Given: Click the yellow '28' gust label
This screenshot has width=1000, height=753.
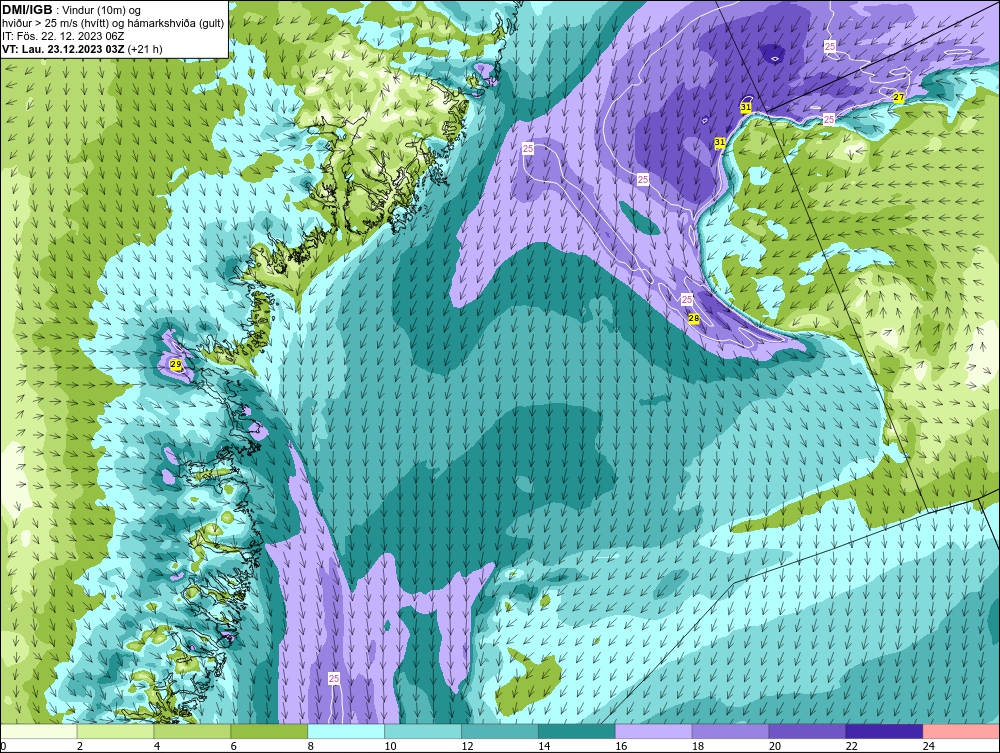Looking at the screenshot, I should 694,318.
